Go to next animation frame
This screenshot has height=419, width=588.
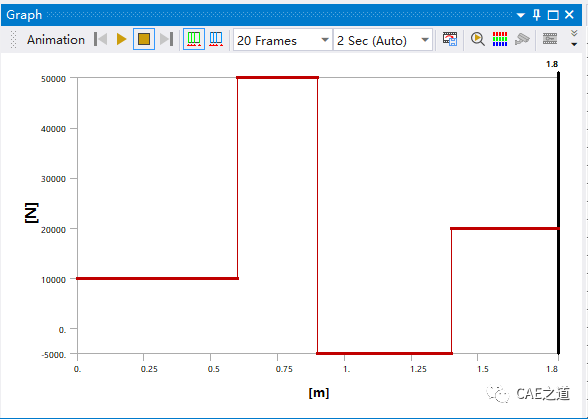pos(166,39)
